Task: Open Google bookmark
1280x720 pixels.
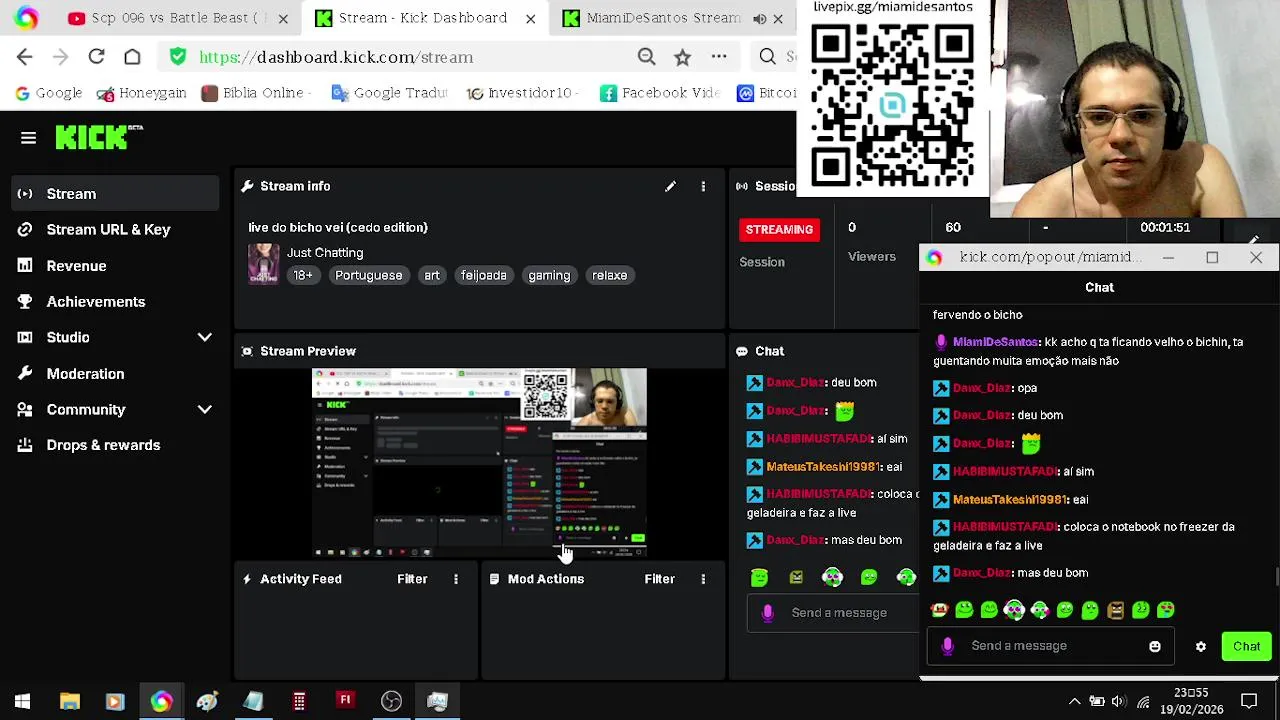Action: click(48, 93)
